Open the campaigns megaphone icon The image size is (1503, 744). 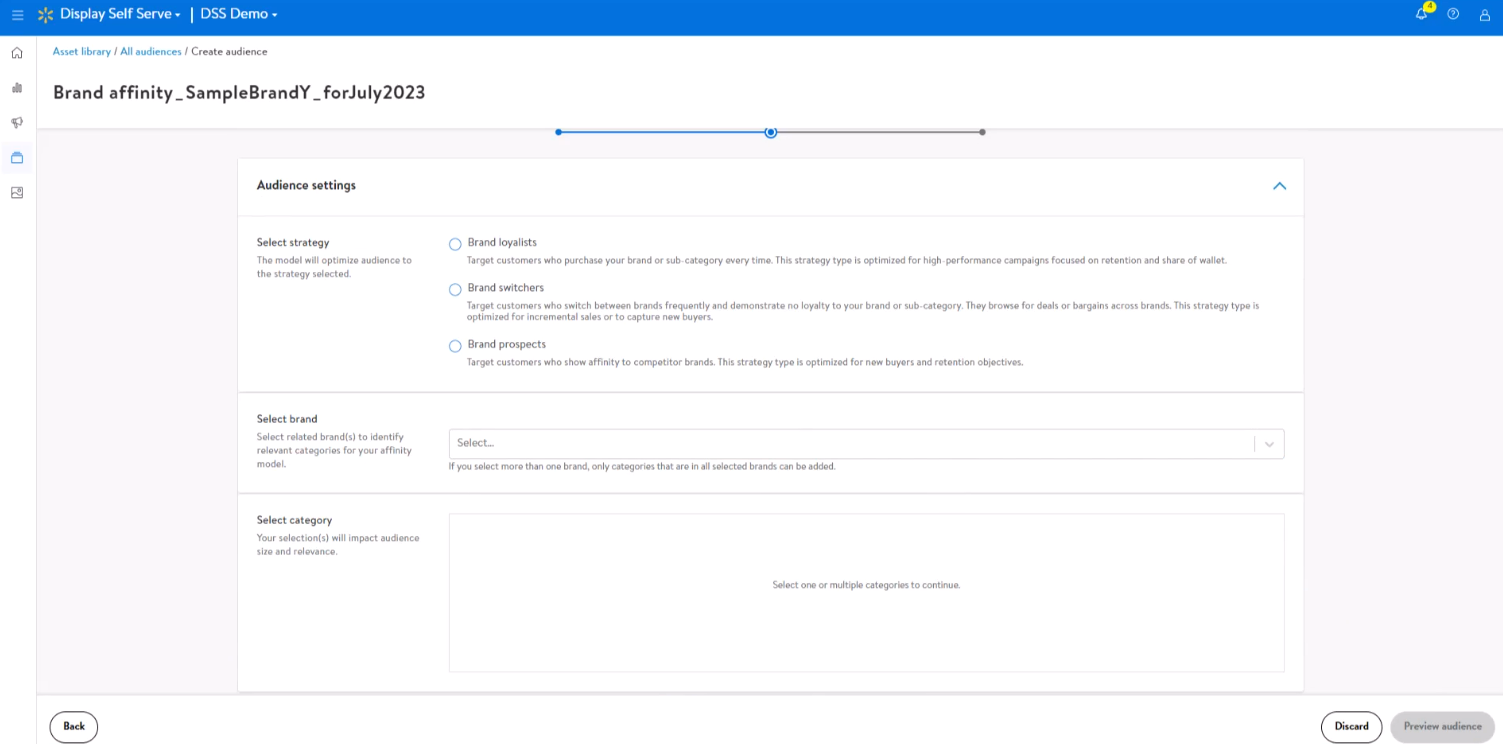17,123
